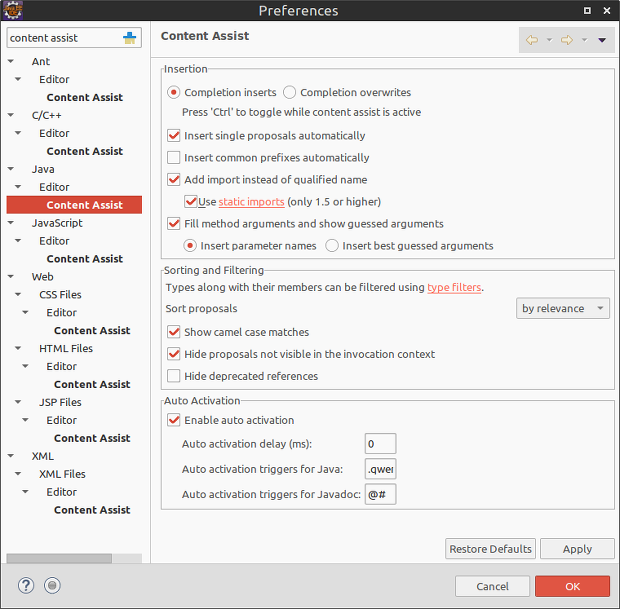Select Completion inserts radio button

point(174,92)
